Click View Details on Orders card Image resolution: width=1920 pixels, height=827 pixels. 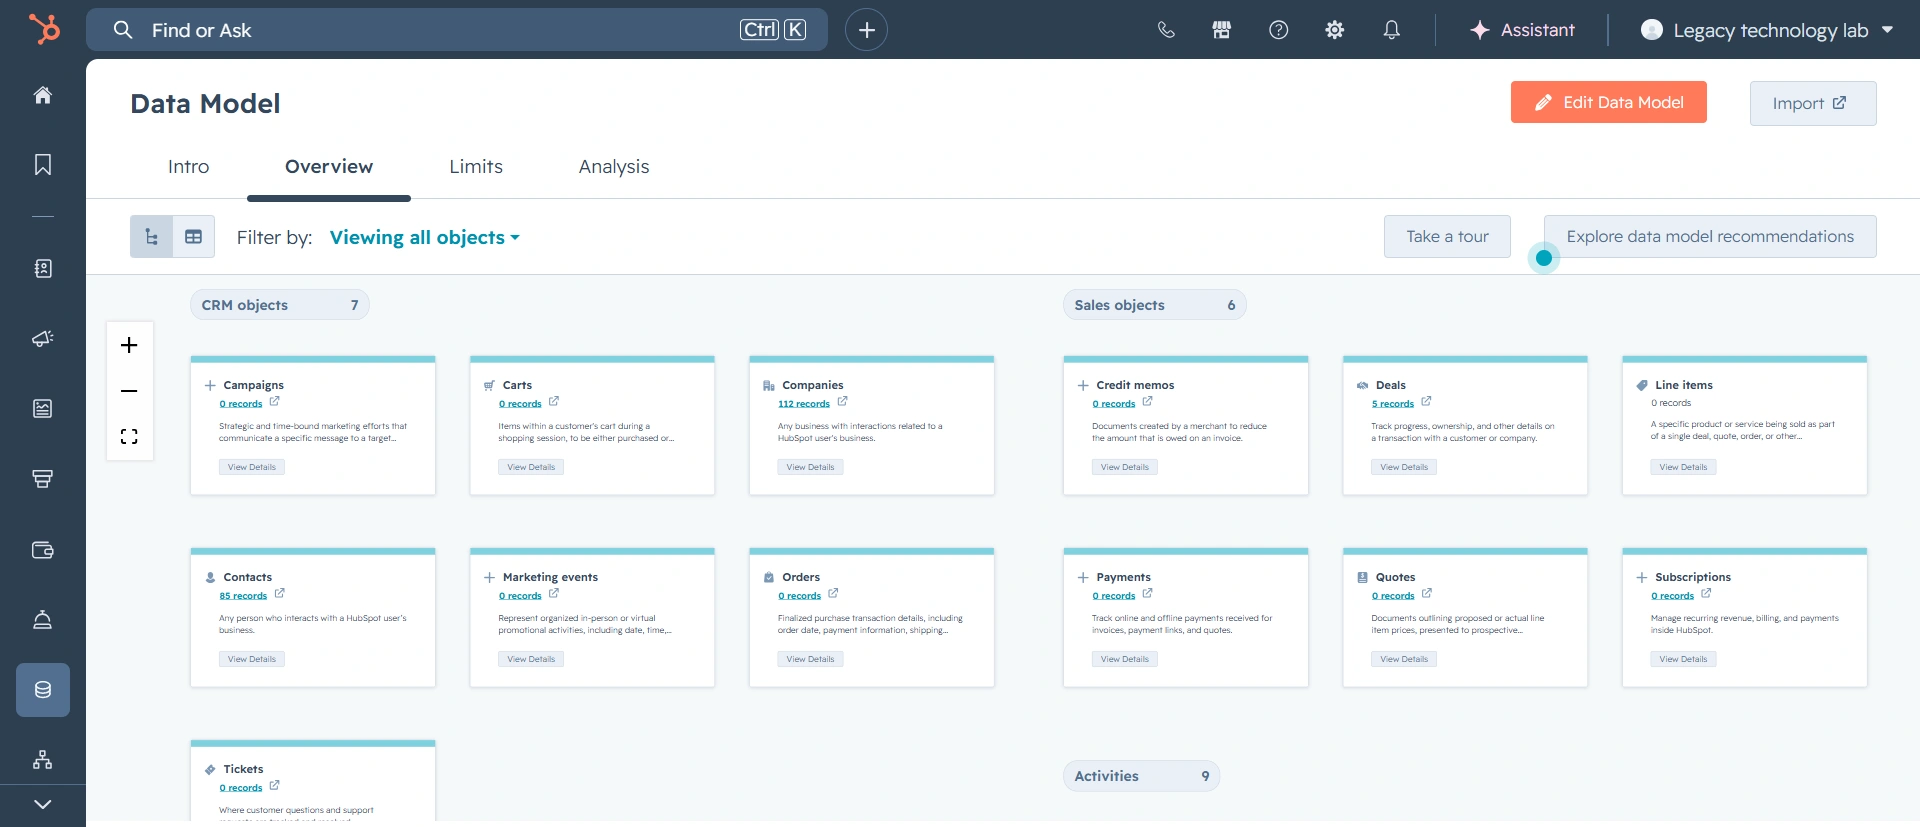(810, 659)
